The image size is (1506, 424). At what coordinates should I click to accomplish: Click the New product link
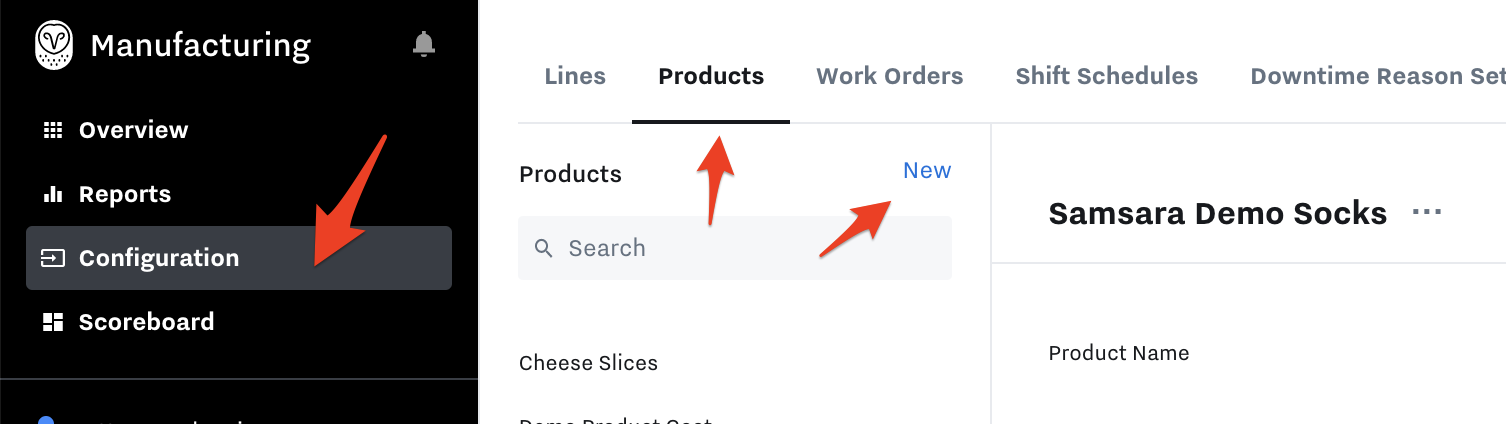click(x=927, y=171)
